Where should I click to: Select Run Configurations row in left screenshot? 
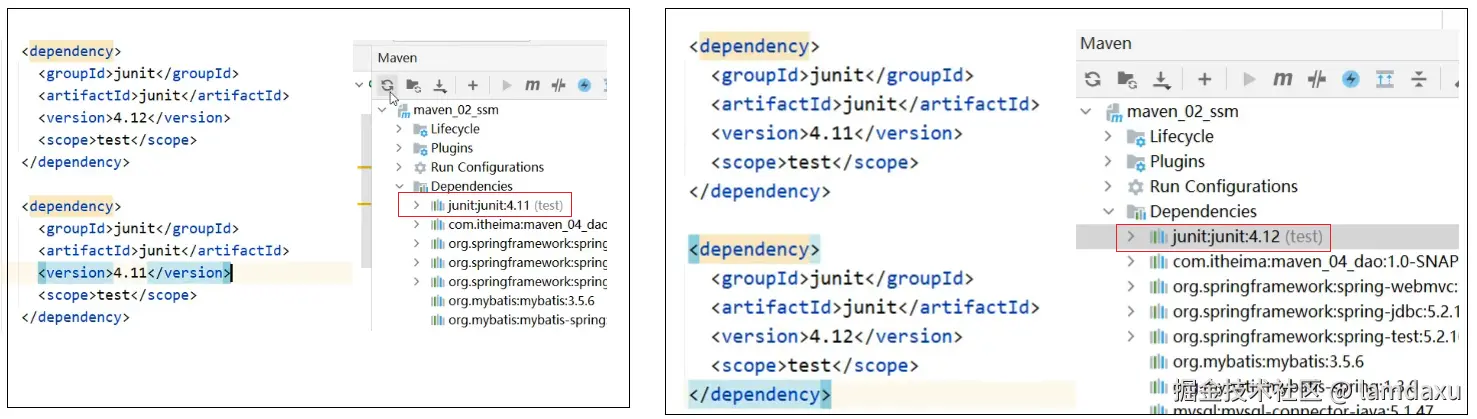coord(489,167)
